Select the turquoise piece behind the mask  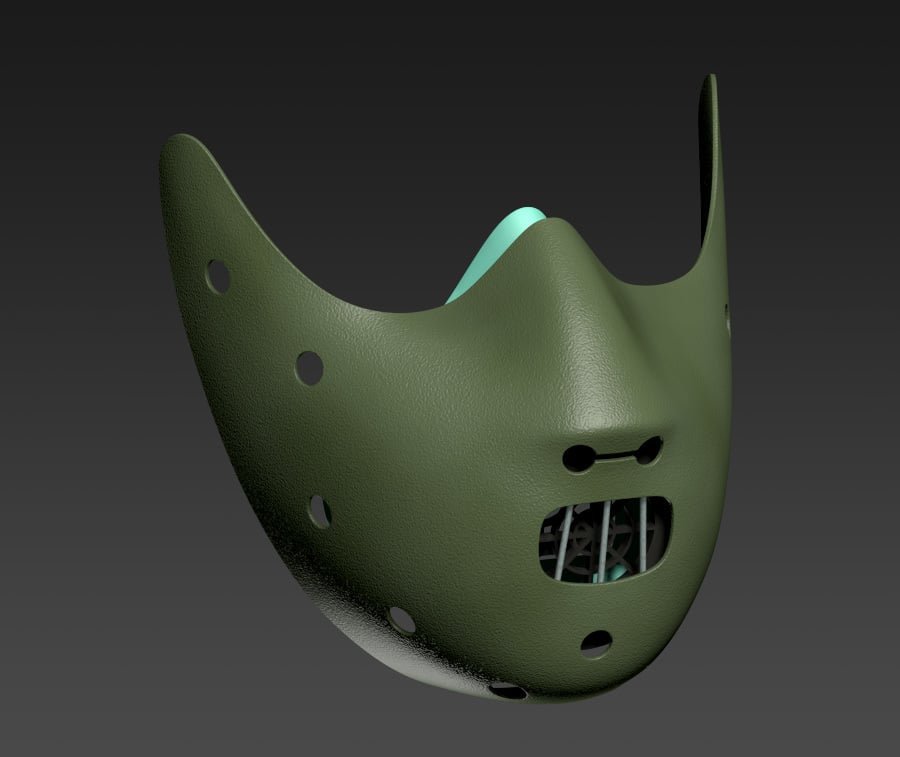(x=494, y=254)
